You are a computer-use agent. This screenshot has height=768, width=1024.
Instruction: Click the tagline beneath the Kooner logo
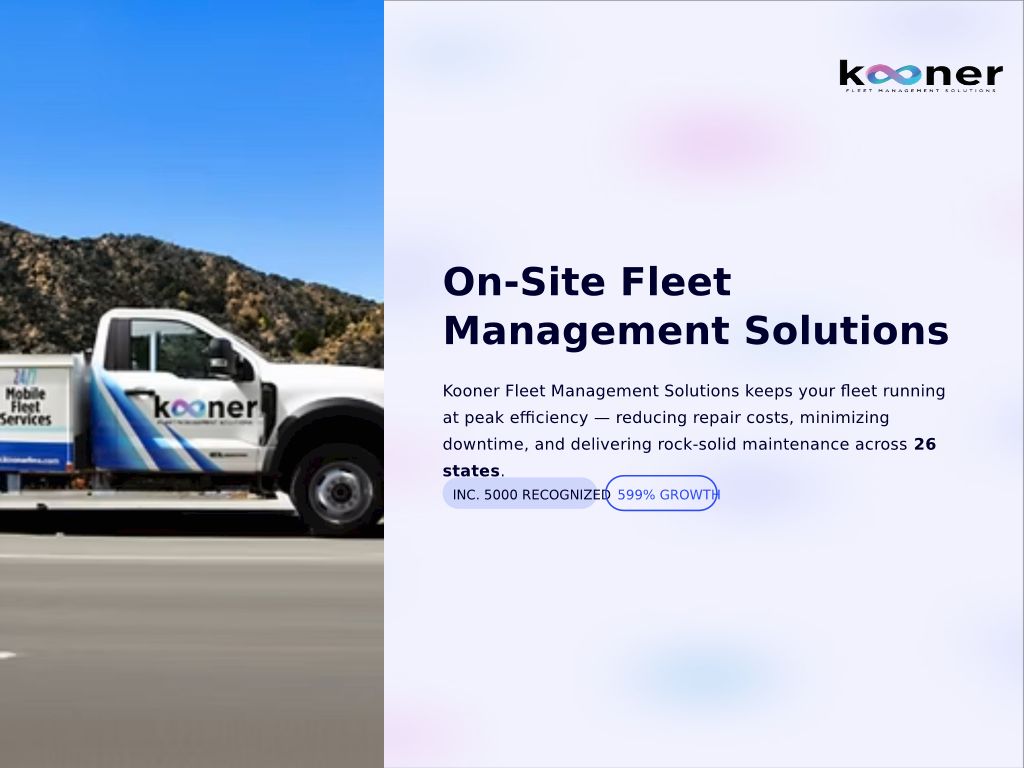(x=920, y=91)
